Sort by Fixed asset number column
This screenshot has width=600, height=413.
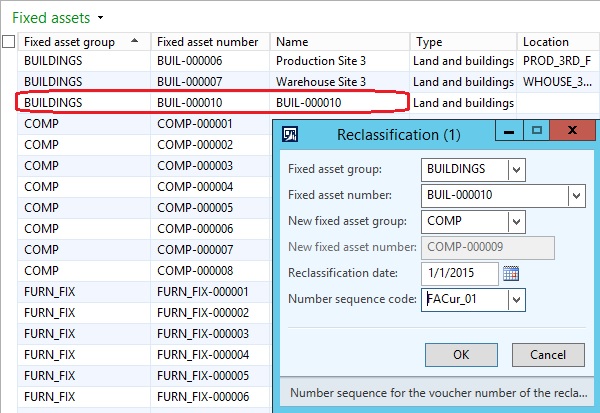point(208,42)
